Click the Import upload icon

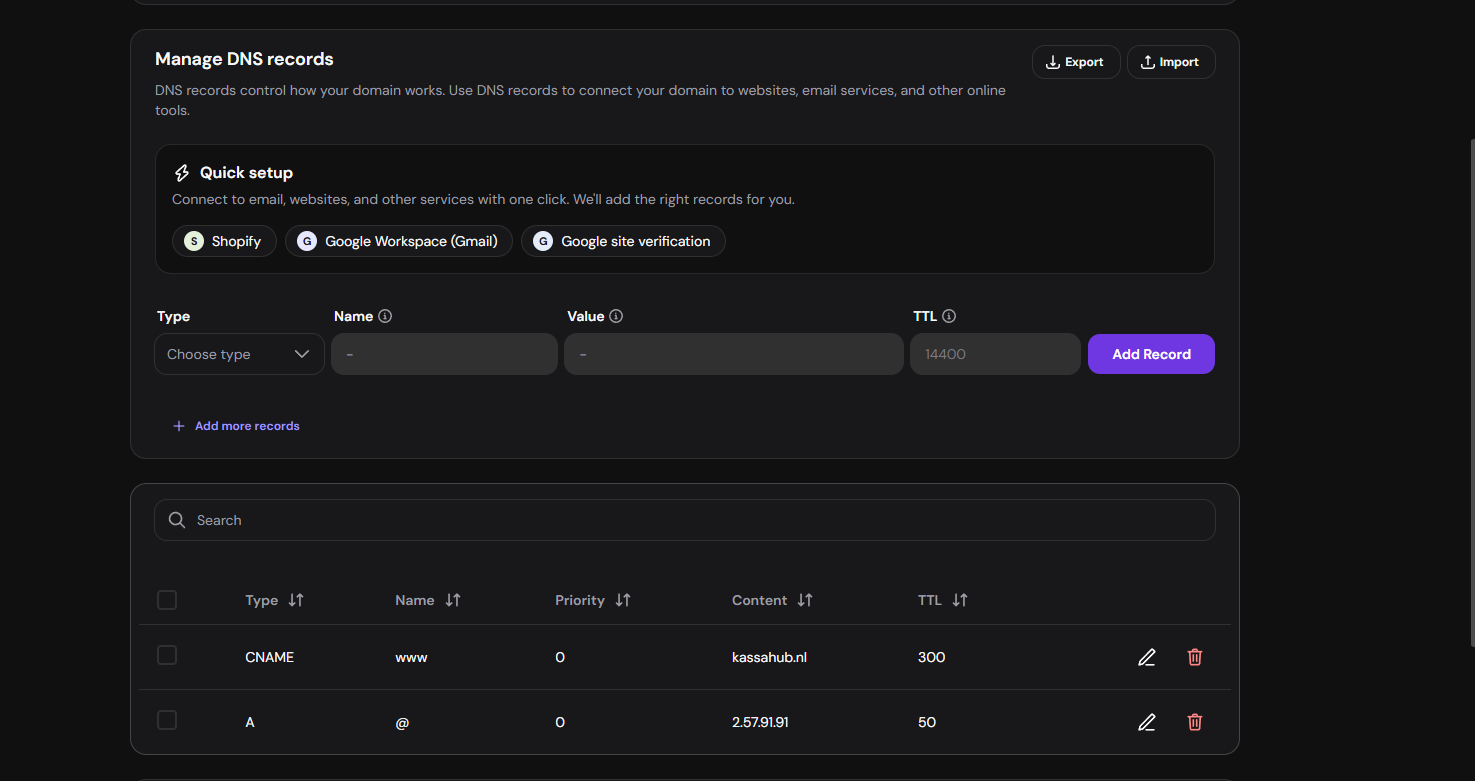(1148, 62)
